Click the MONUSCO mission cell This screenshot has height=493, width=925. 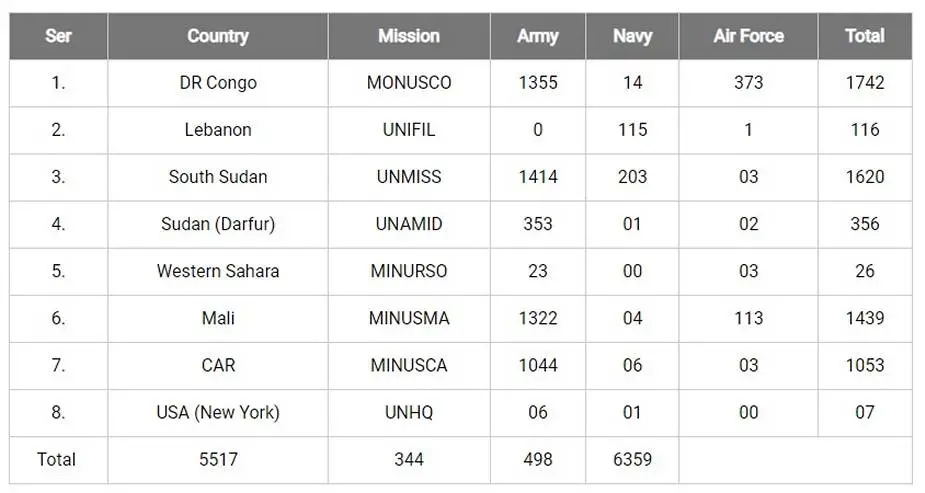click(408, 83)
